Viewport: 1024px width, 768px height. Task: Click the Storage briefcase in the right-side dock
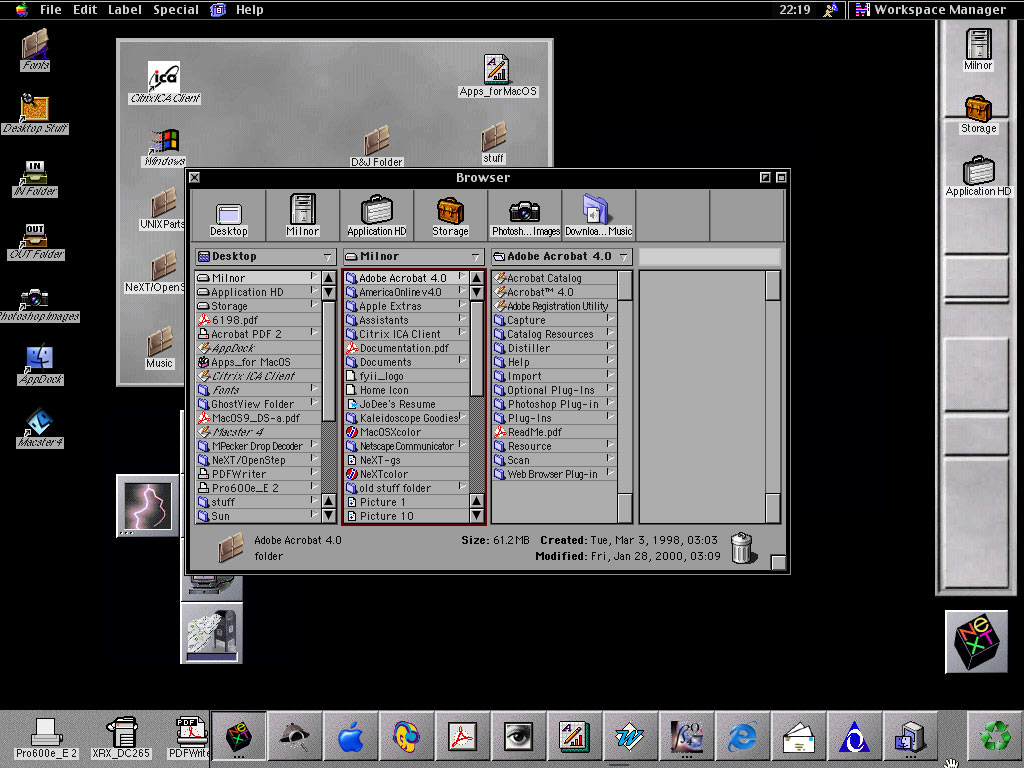(x=978, y=114)
